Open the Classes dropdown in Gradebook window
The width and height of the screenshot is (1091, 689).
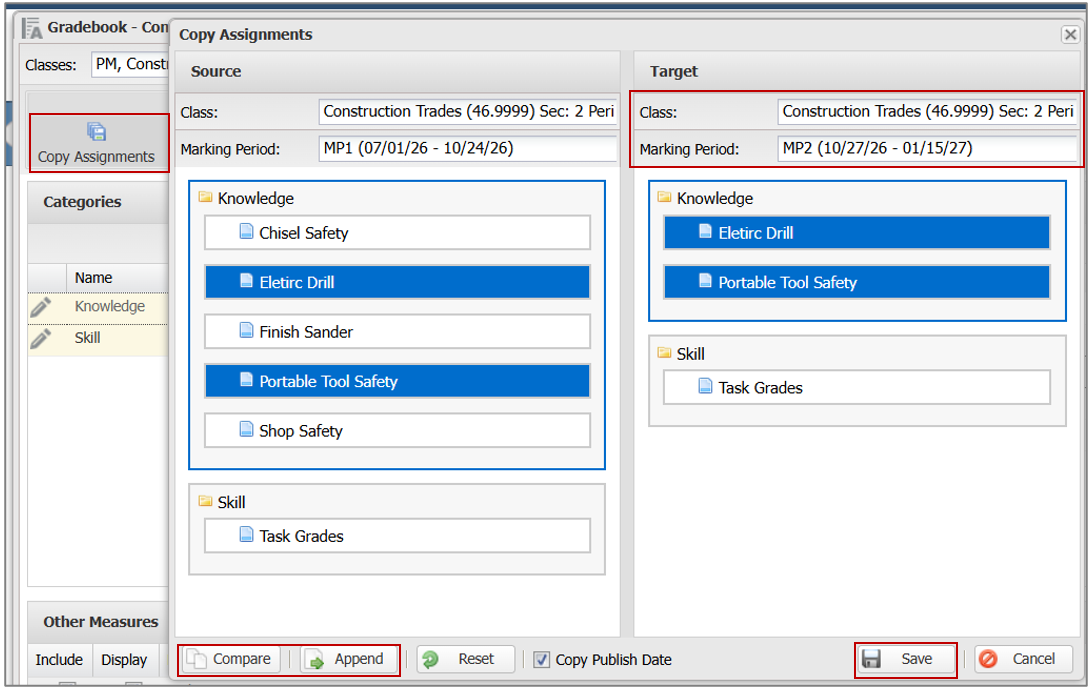[x=130, y=65]
